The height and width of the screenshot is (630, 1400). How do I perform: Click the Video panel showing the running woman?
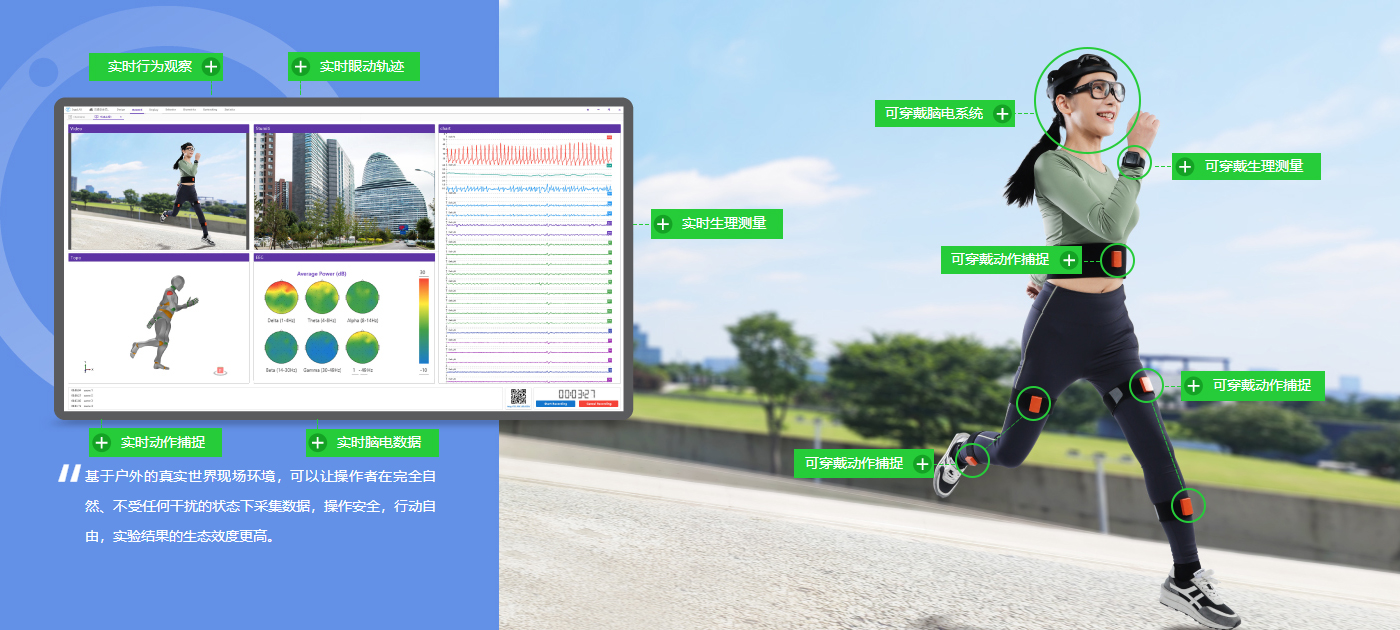point(158,191)
